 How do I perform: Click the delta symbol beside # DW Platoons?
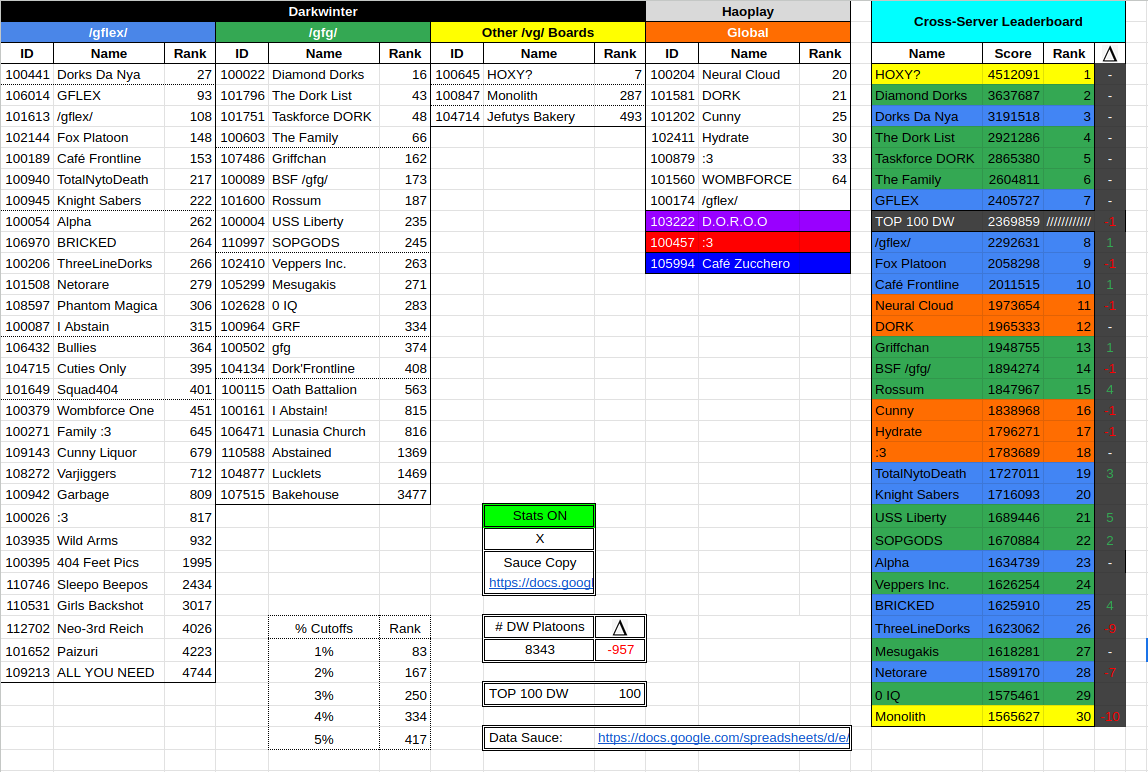coord(620,627)
